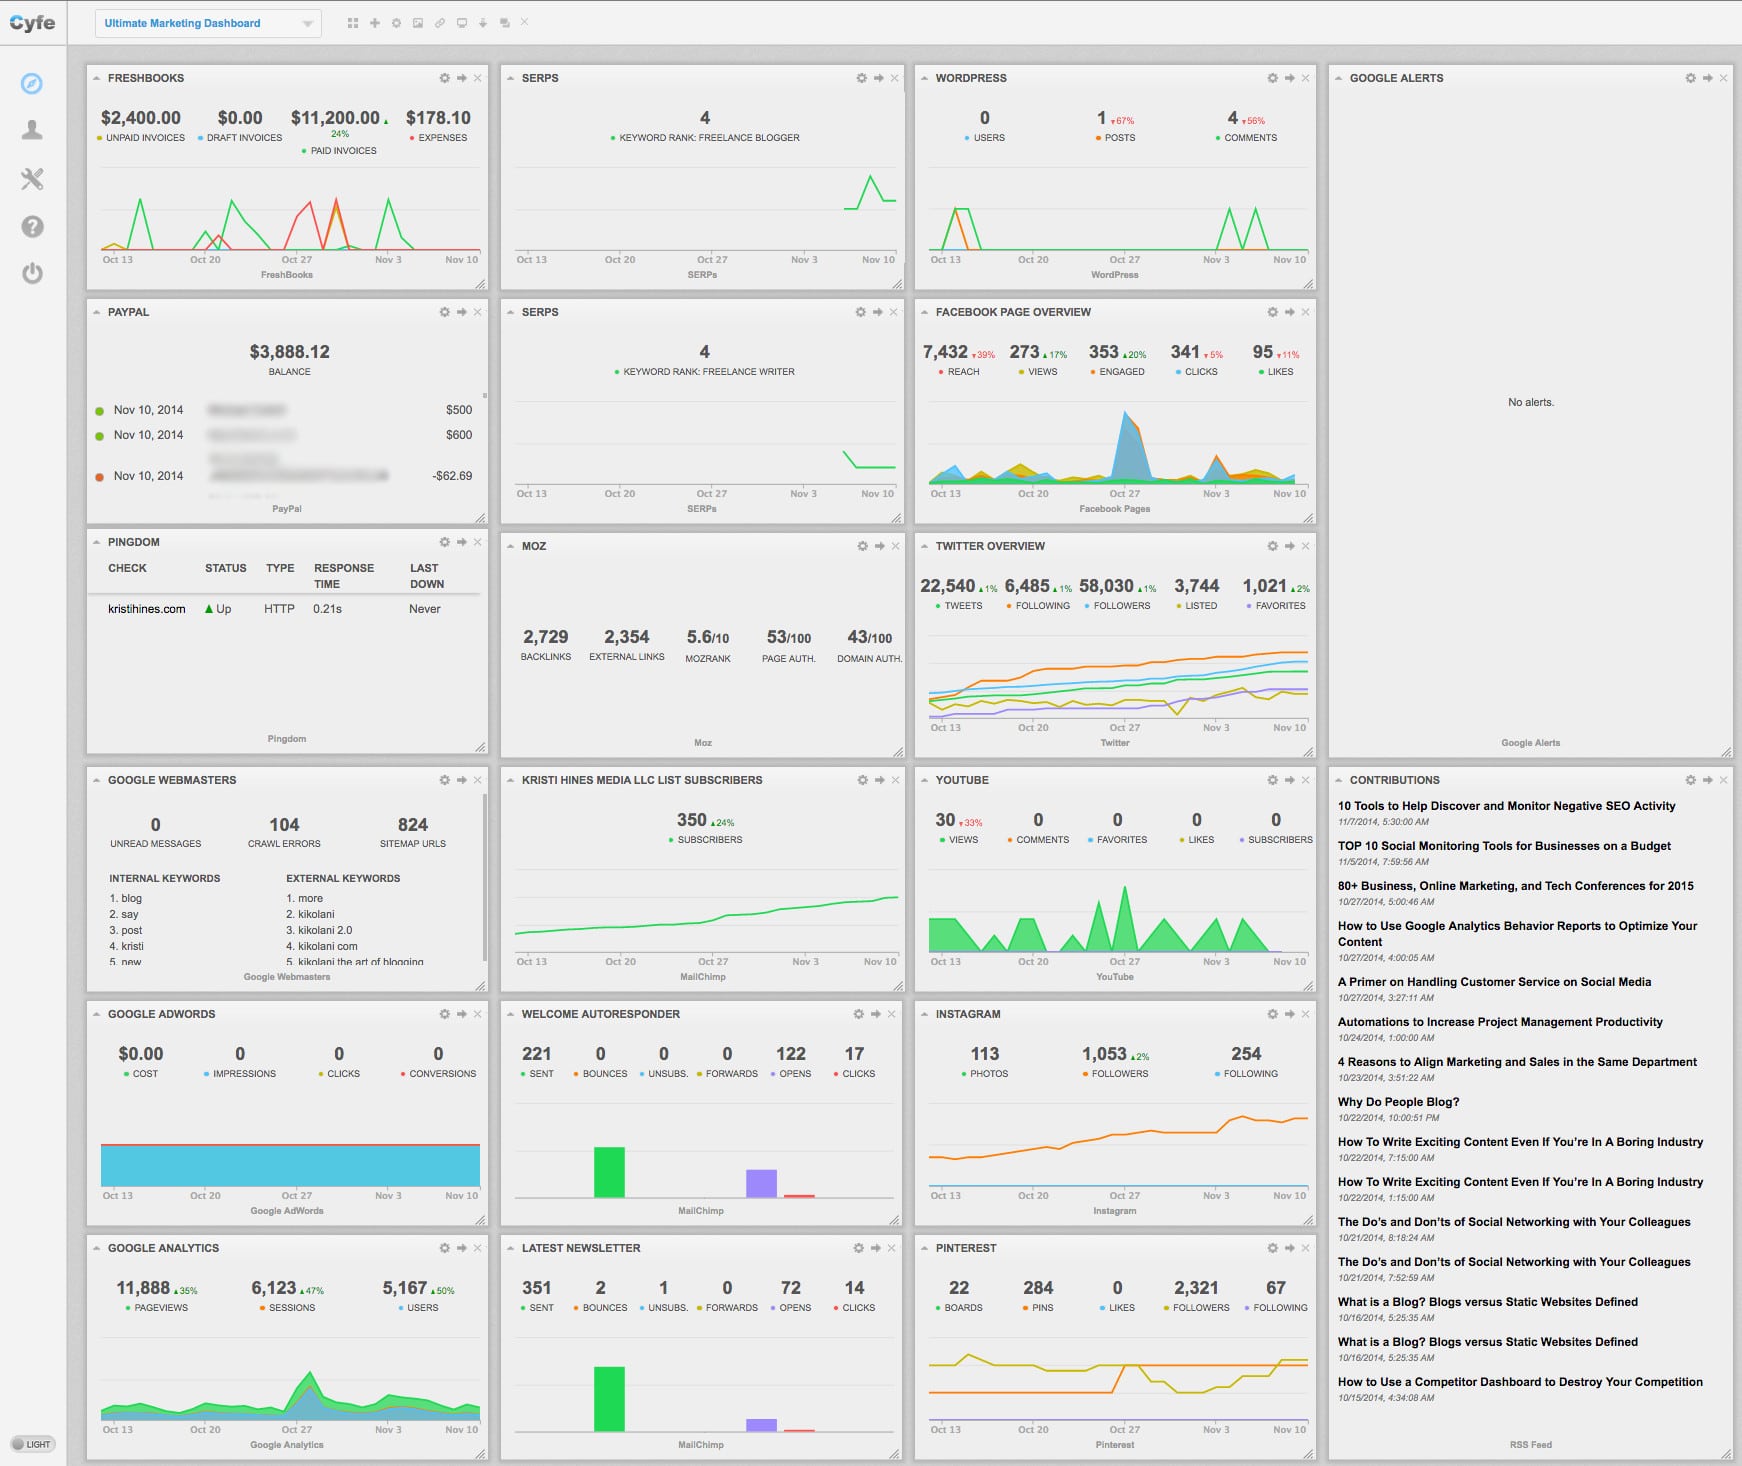Click the 'No alerts.' message

click(x=1530, y=402)
